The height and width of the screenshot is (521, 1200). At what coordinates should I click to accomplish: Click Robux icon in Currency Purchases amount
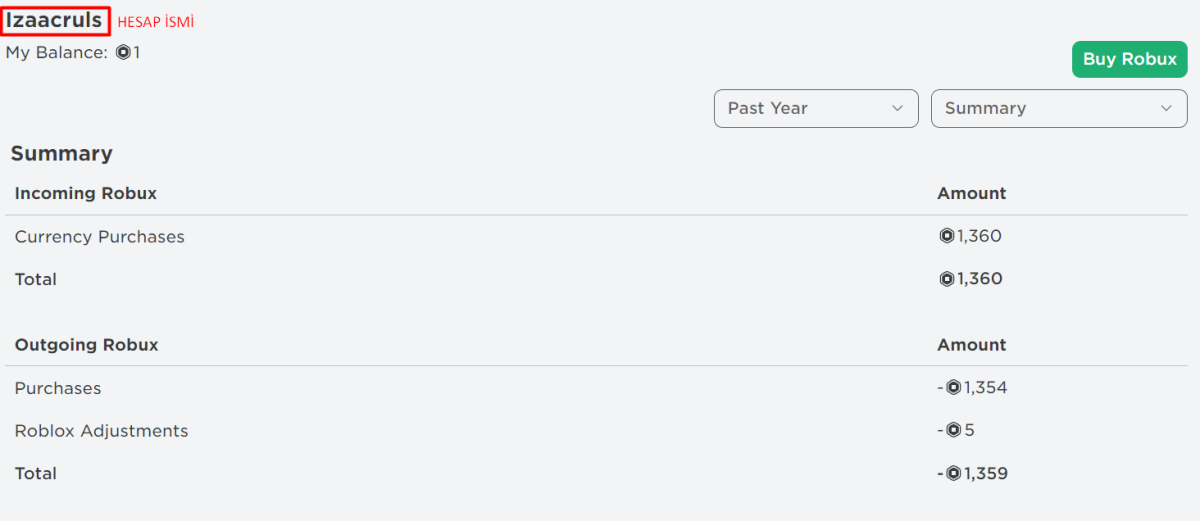[946, 237]
